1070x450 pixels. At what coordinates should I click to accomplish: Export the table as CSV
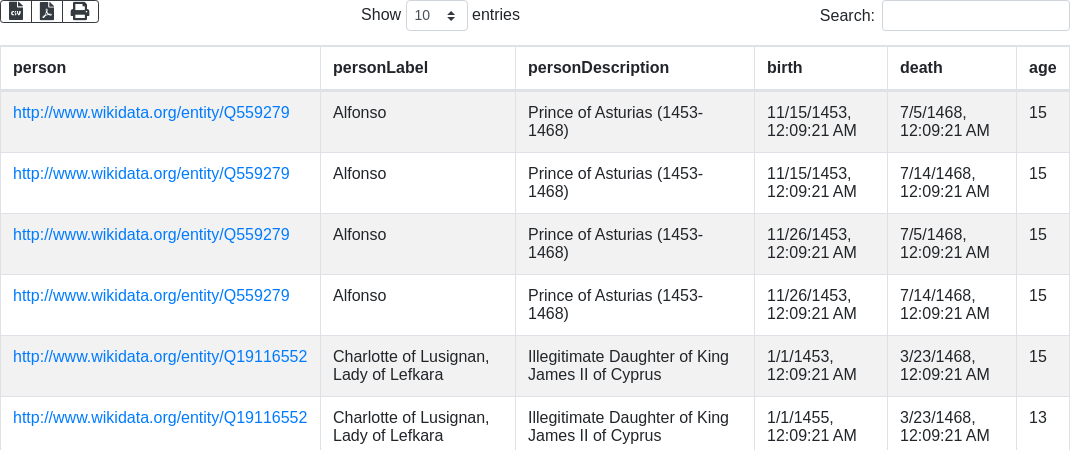tap(16, 11)
